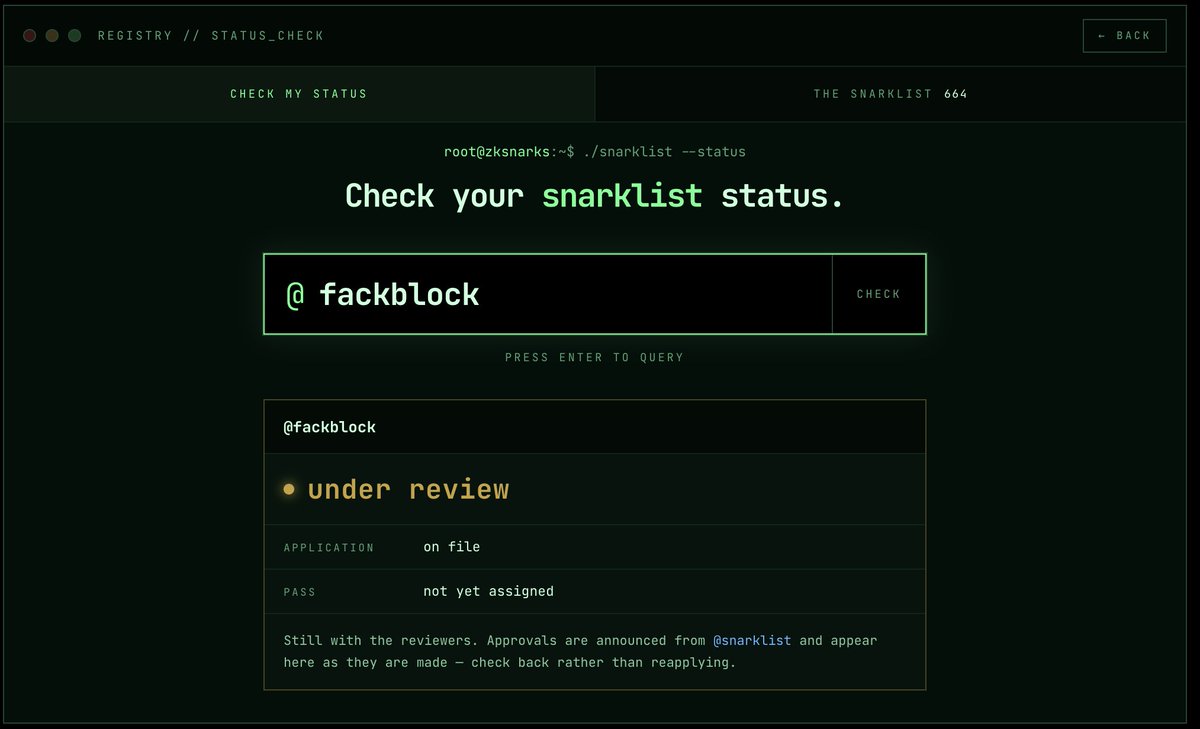Switch to the CHECK MY STATUS tab
This screenshot has width=1200, height=729.
(x=299, y=94)
